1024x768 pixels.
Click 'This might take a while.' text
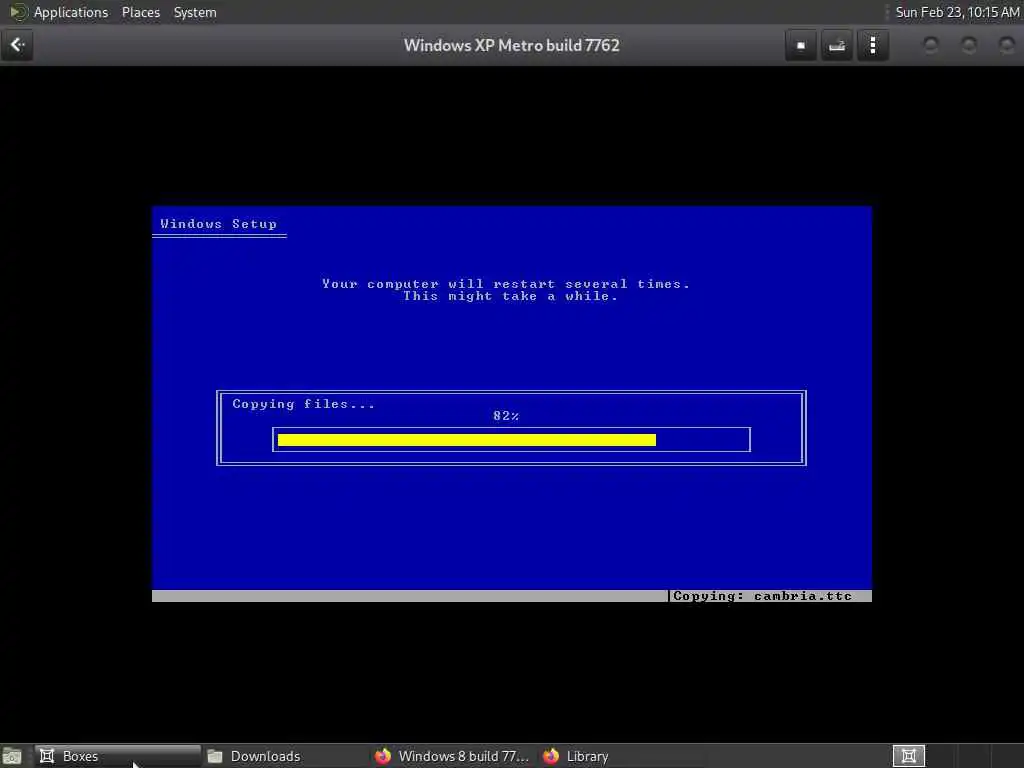[510, 296]
